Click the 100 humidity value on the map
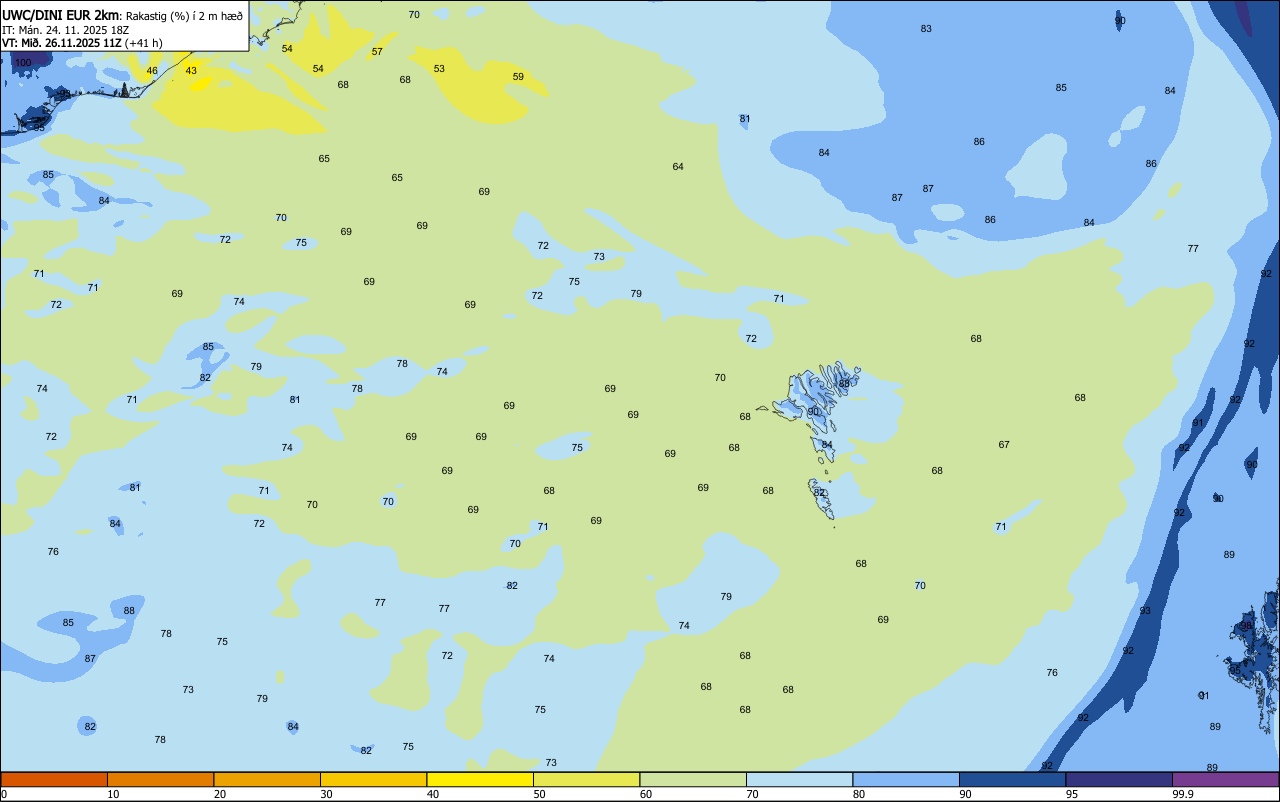This screenshot has height=802, width=1280. (x=23, y=63)
